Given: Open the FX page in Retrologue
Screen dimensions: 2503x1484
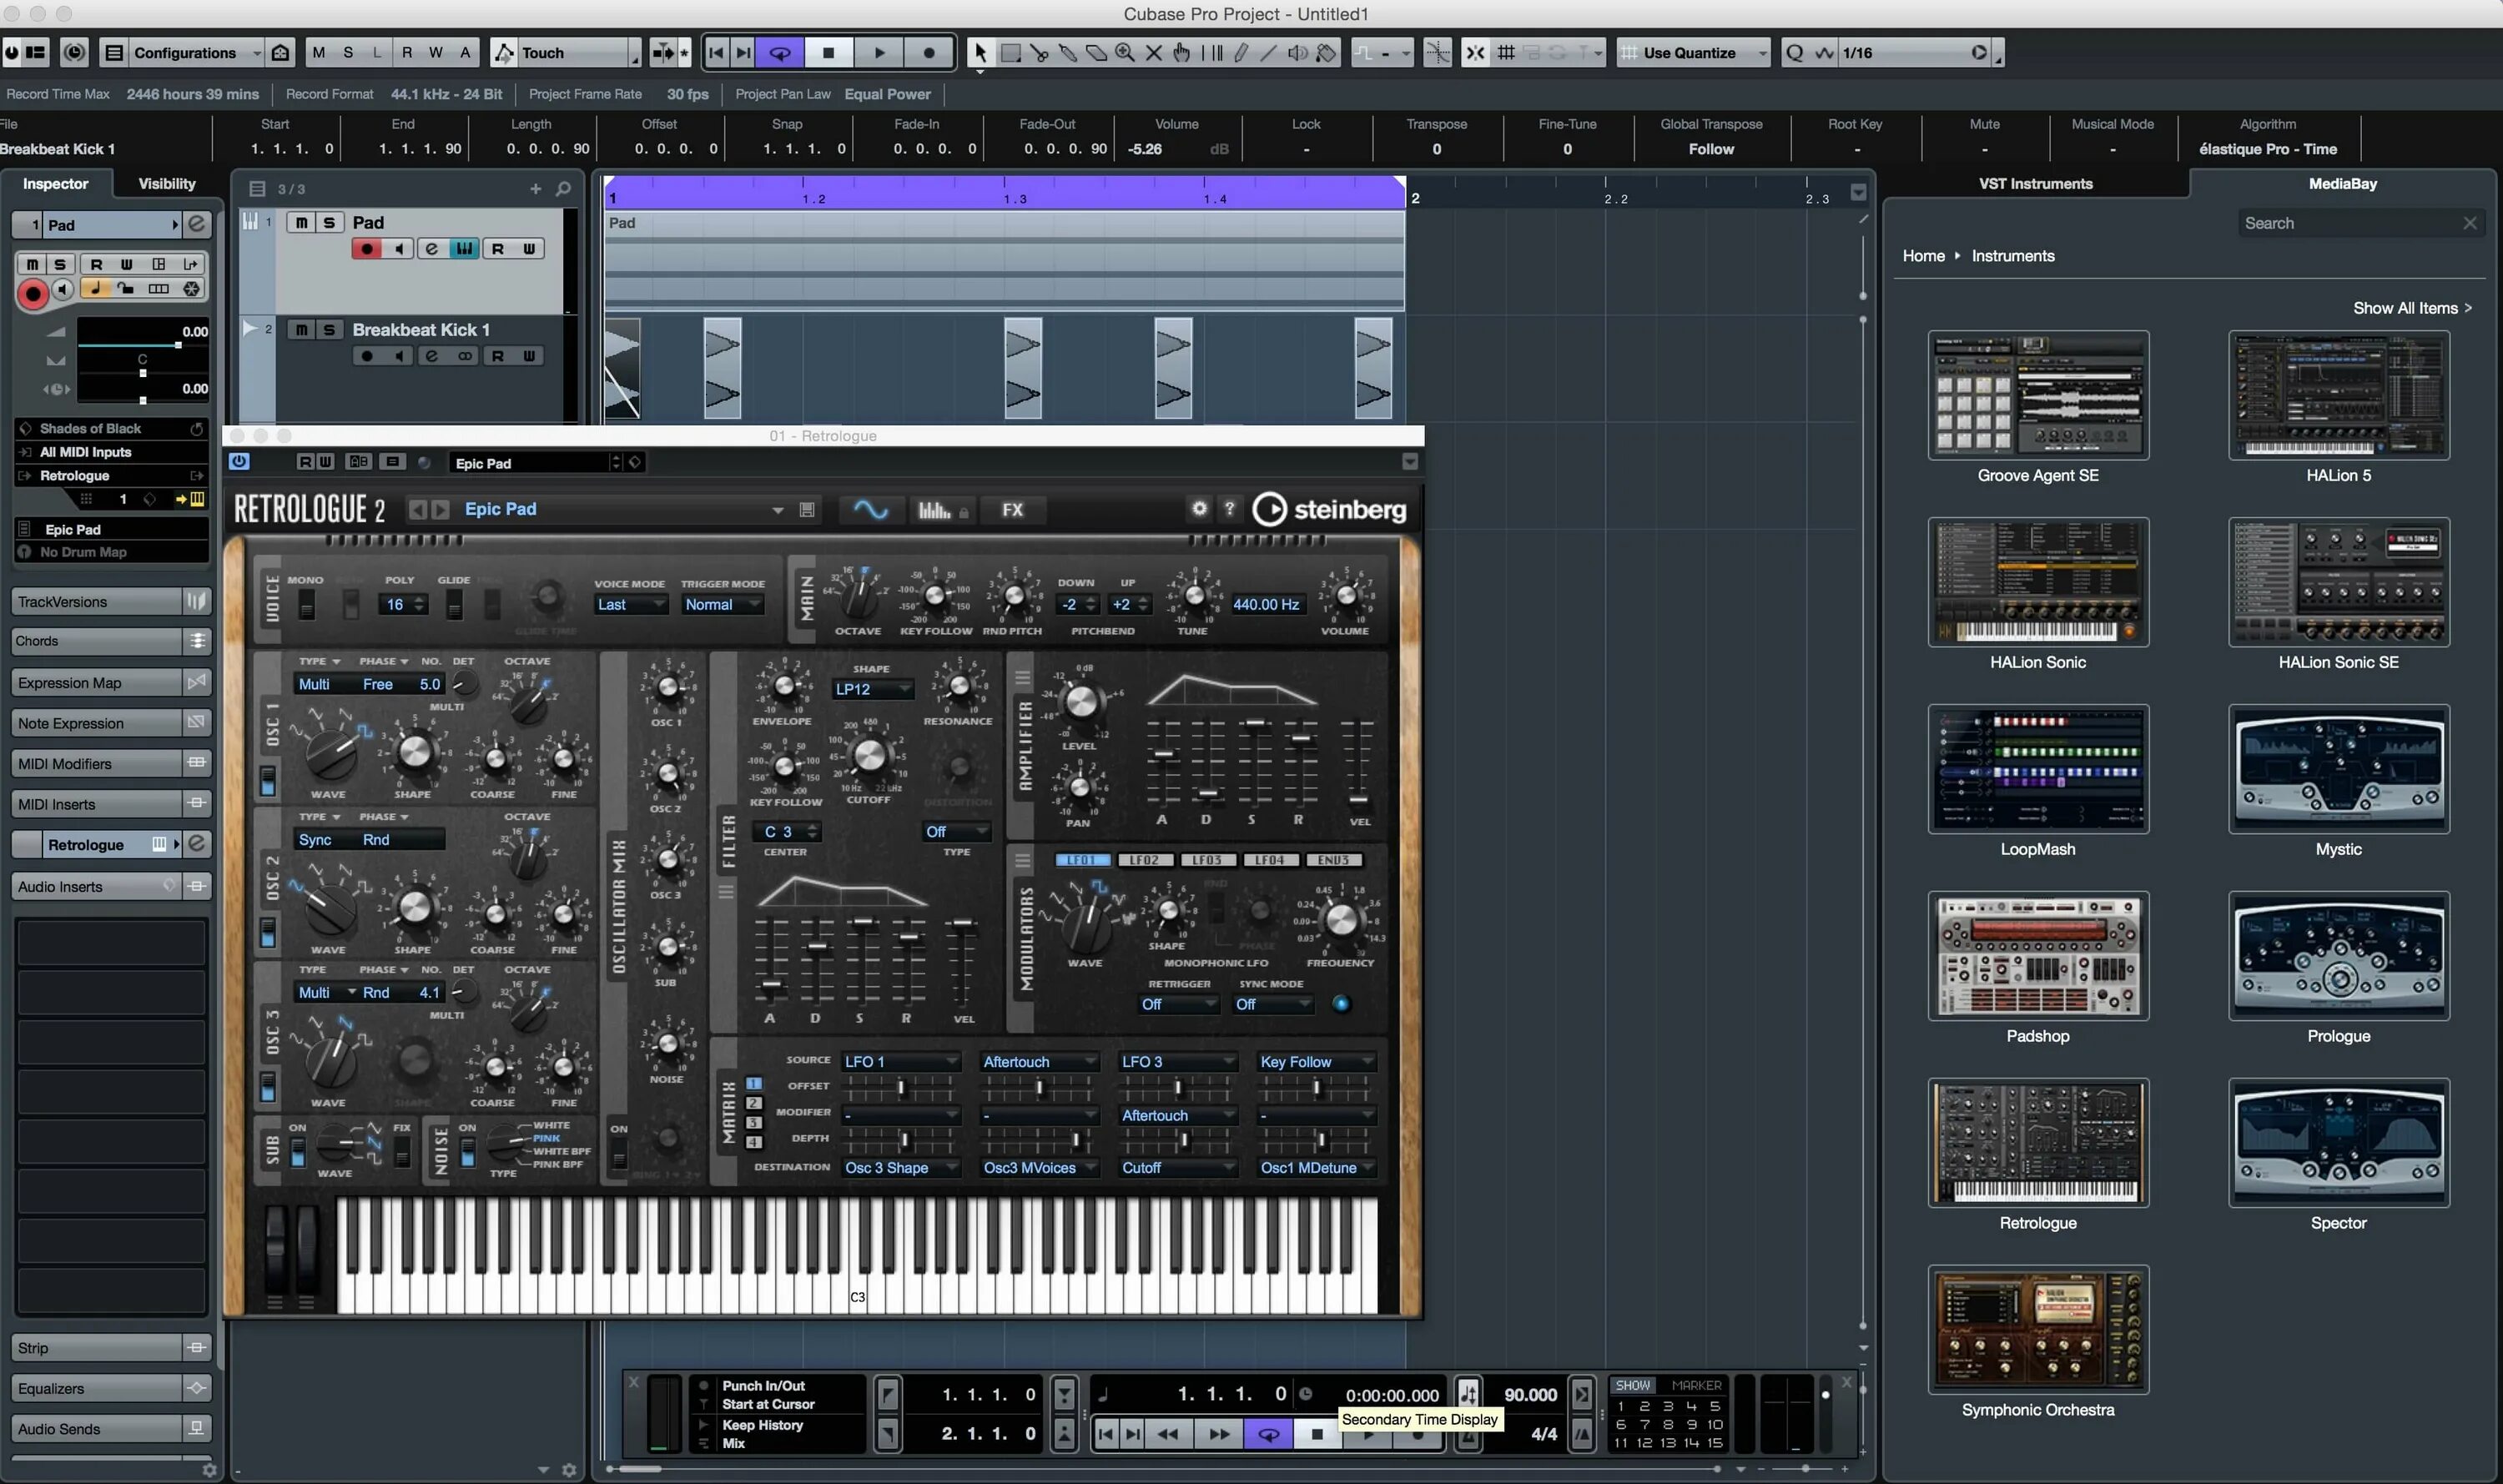Looking at the screenshot, I should pos(1012,510).
